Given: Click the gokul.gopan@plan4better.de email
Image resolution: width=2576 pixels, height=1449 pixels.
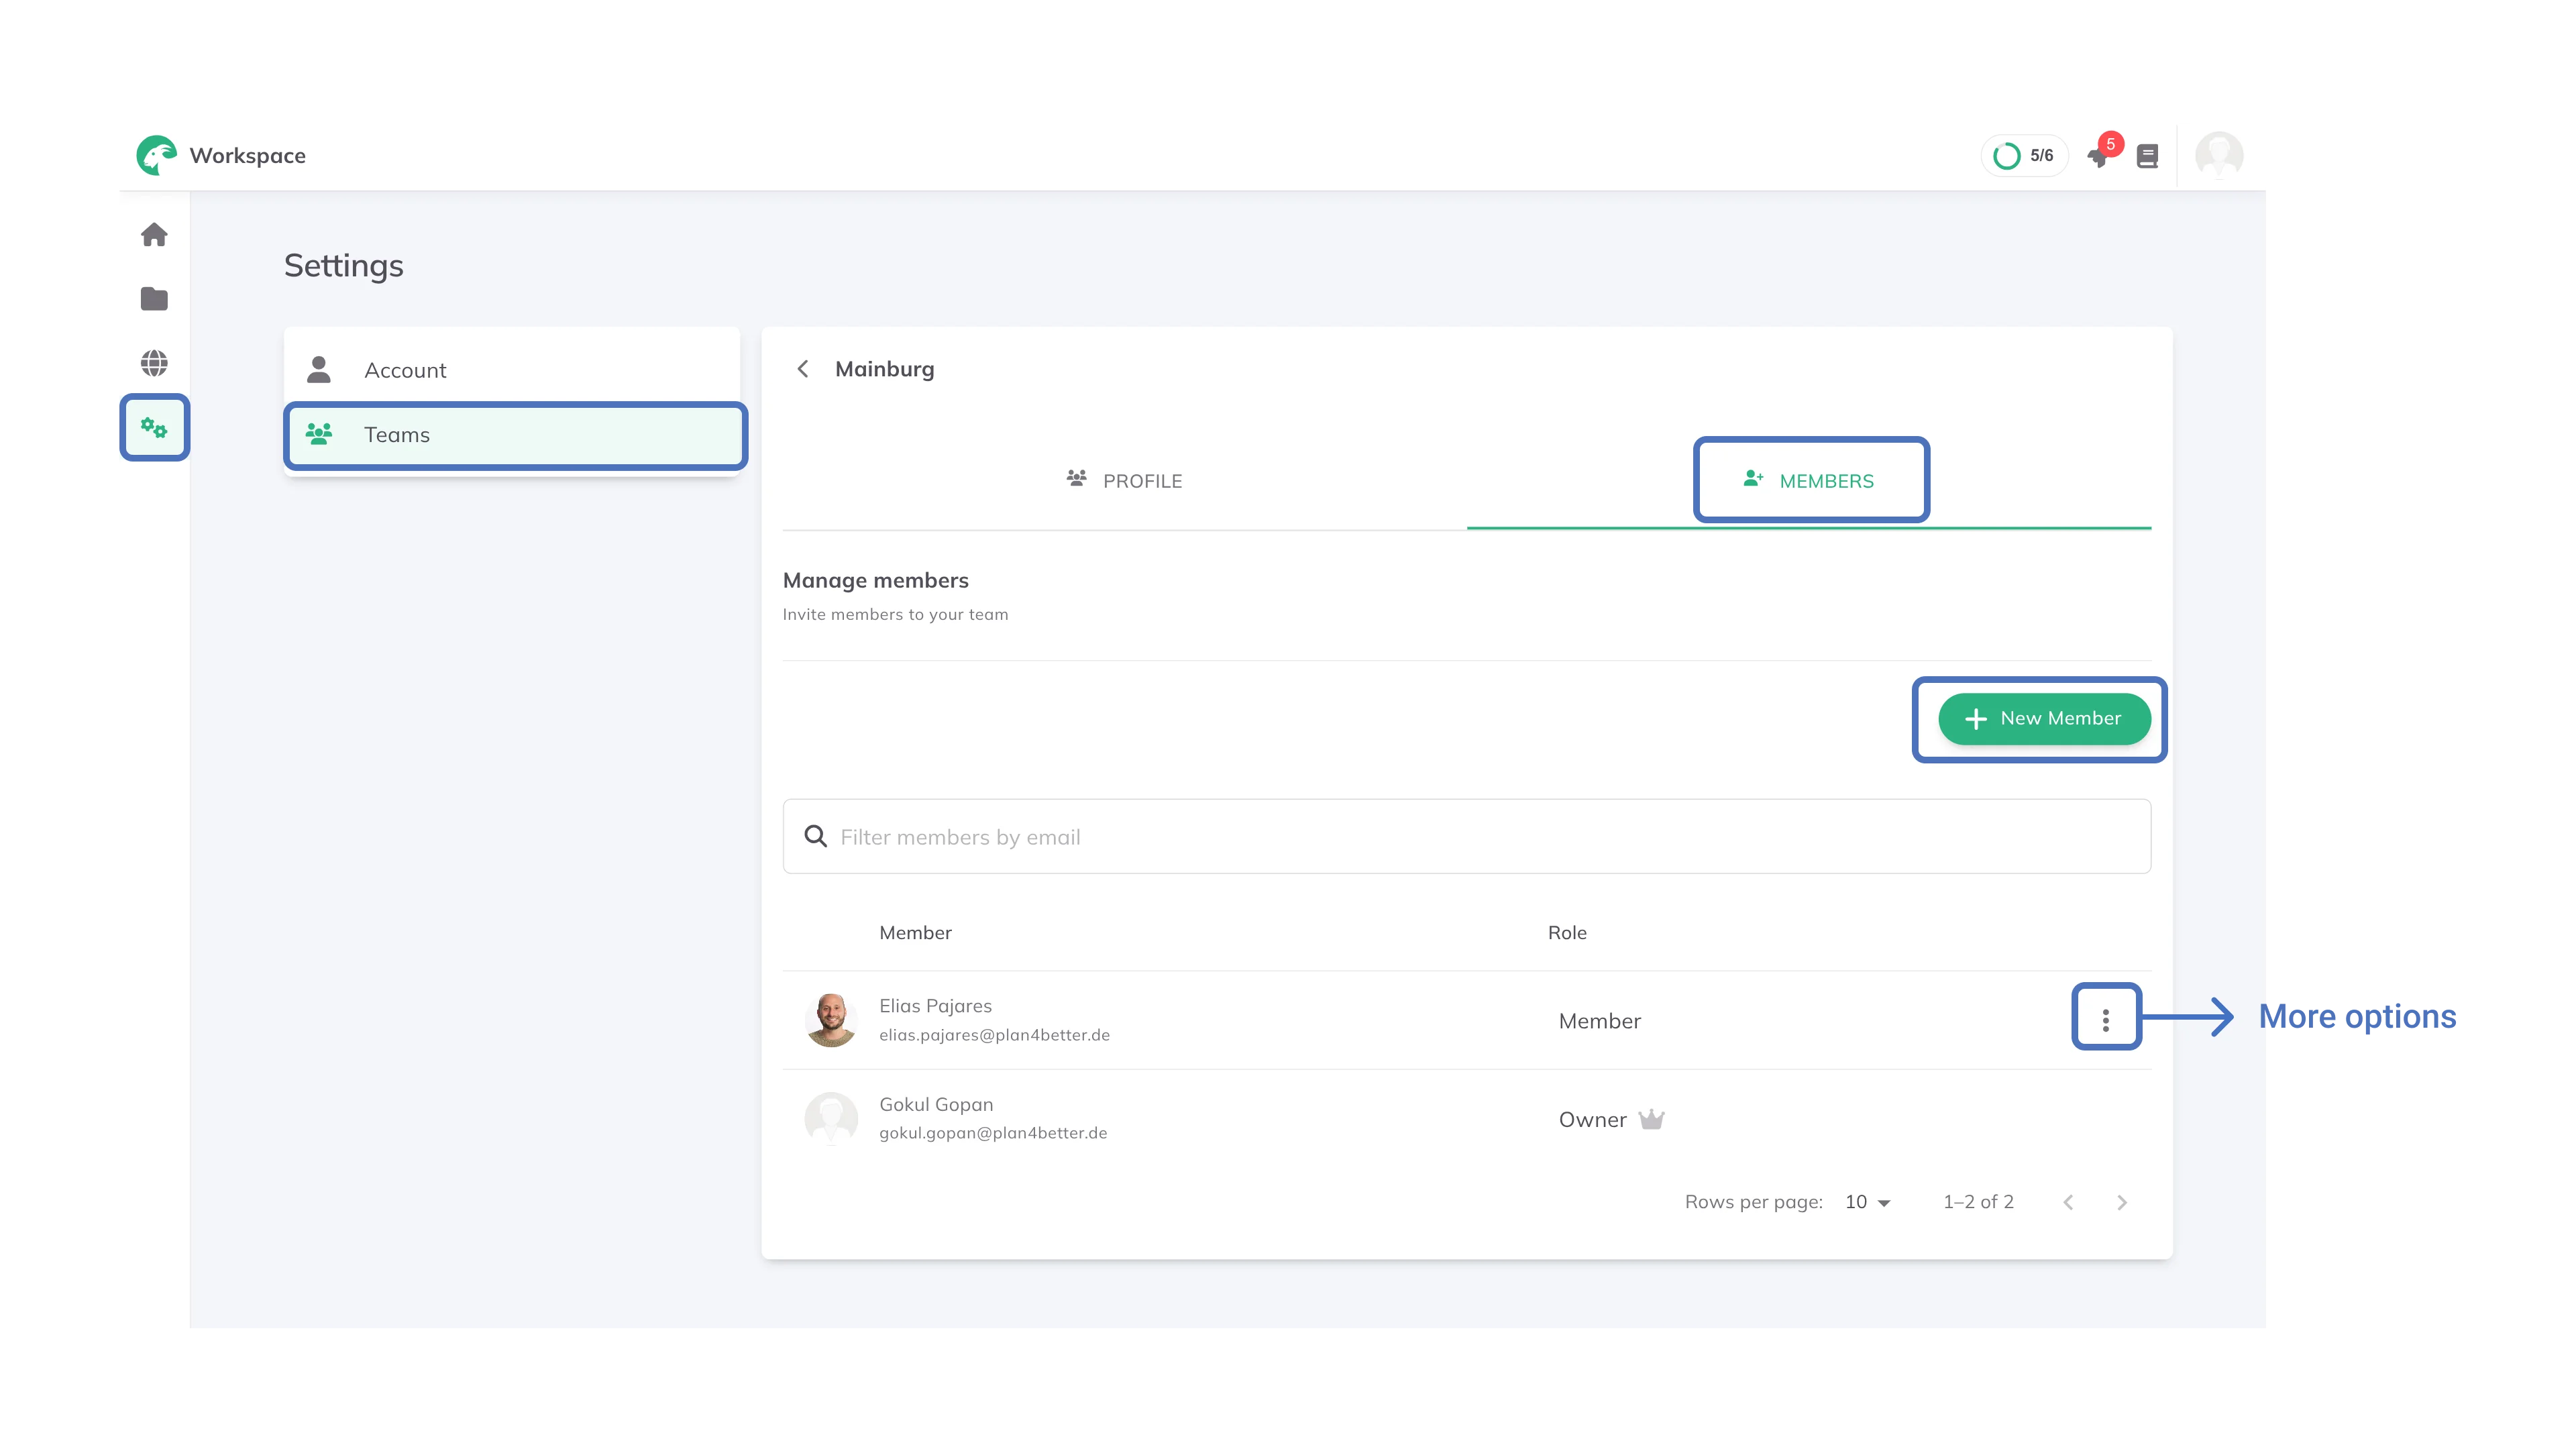Looking at the screenshot, I should point(993,1133).
